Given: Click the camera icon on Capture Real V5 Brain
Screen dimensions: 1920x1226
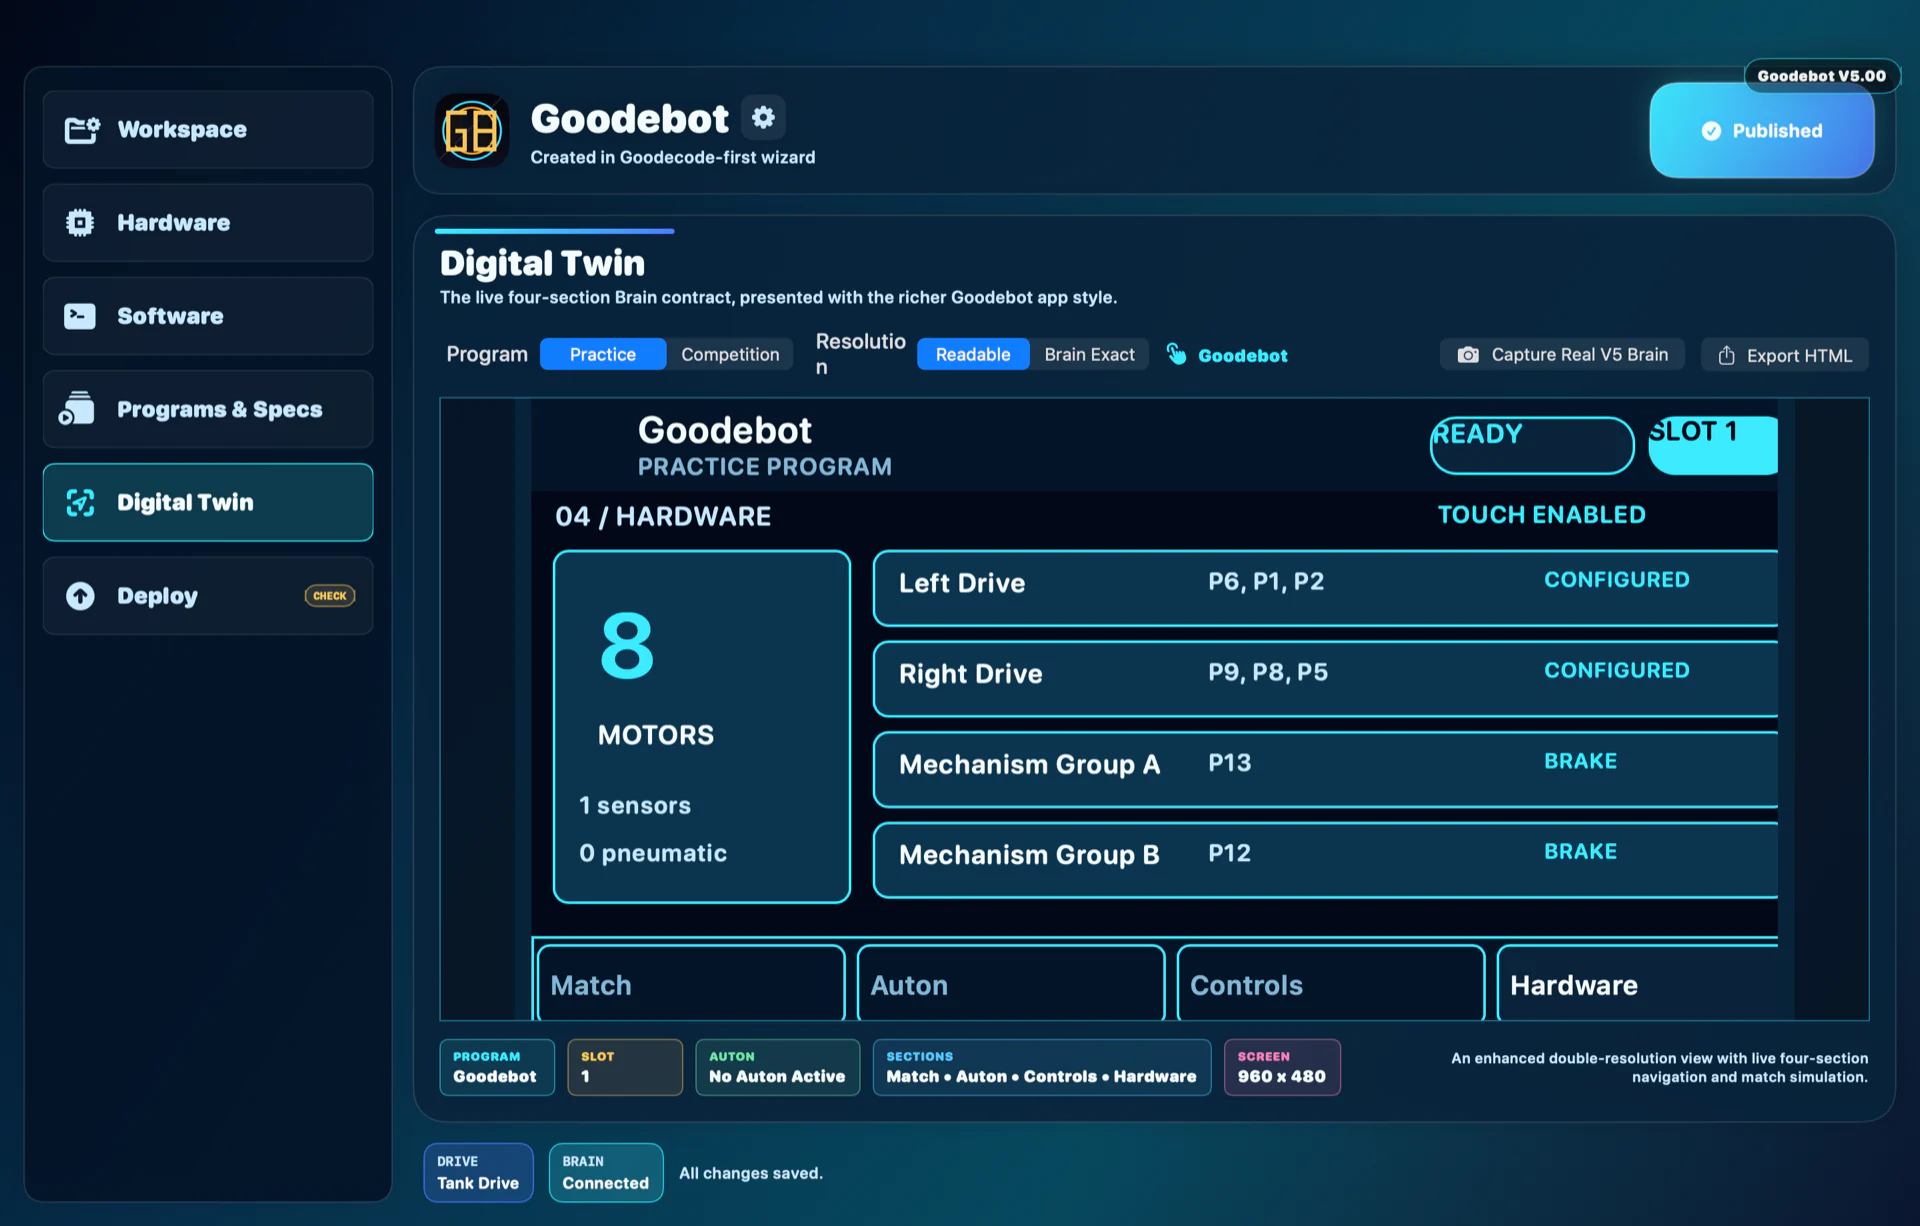Looking at the screenshot, I should coord(1467,355).
